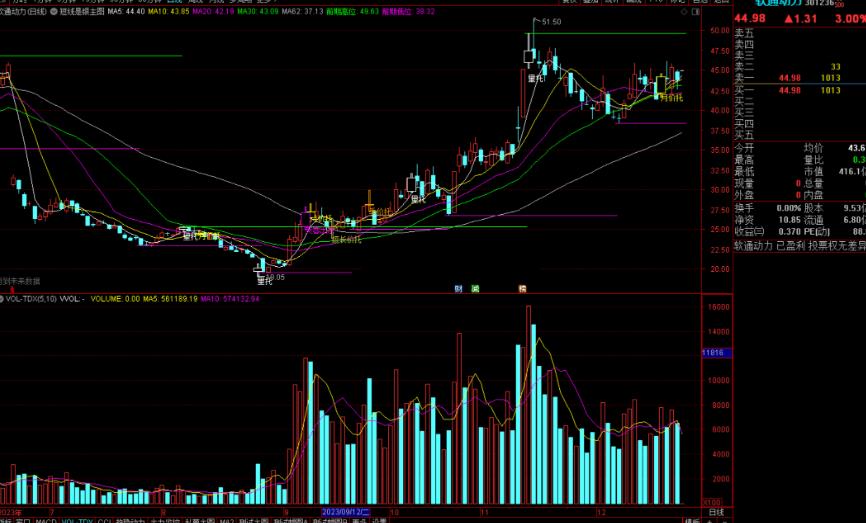Switch to the MACD indicator tab
This screenshot has height=523, width=866.
point(46,521)
